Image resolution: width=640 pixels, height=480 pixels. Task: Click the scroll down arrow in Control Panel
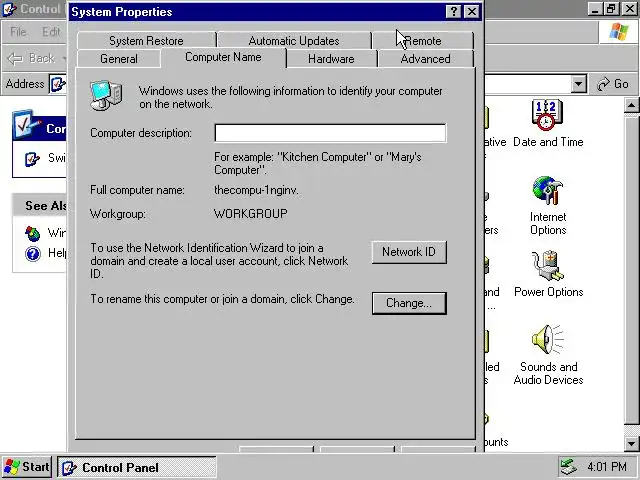click(631, 443)
